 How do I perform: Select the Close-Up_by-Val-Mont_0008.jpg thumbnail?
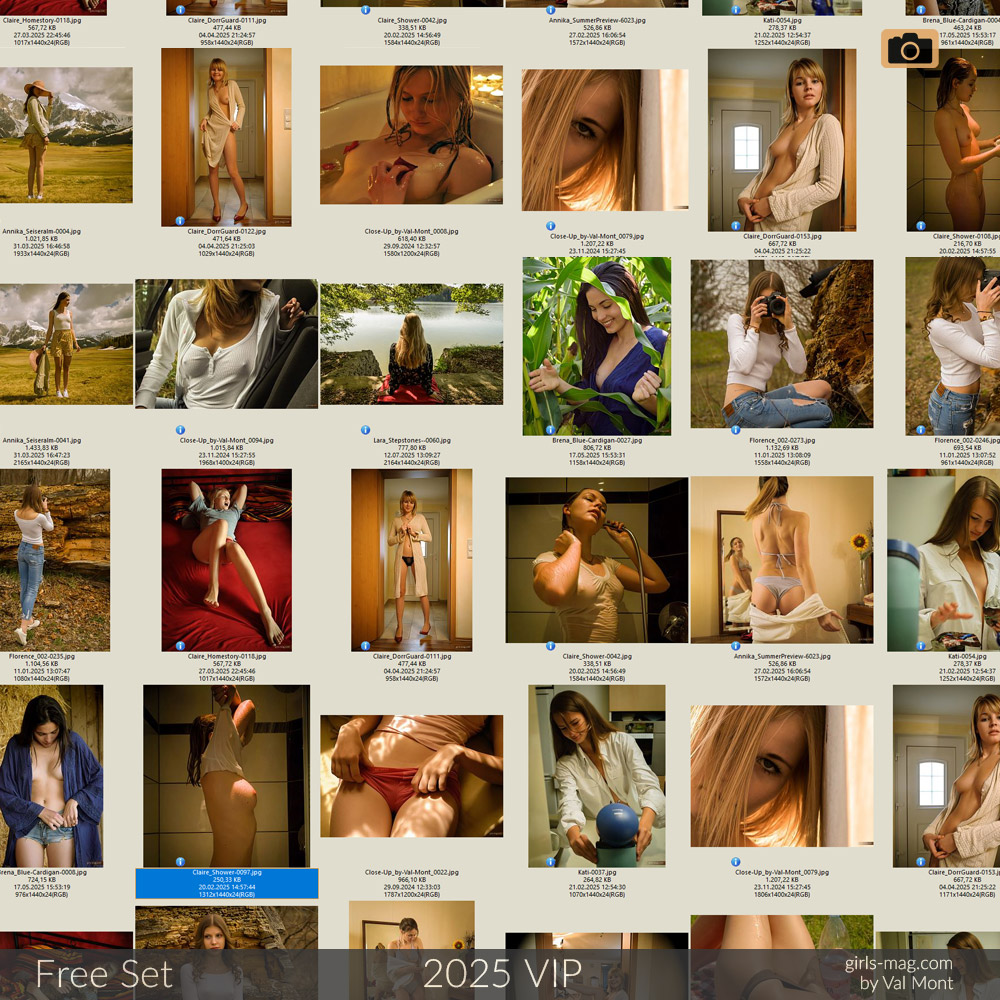411,135
